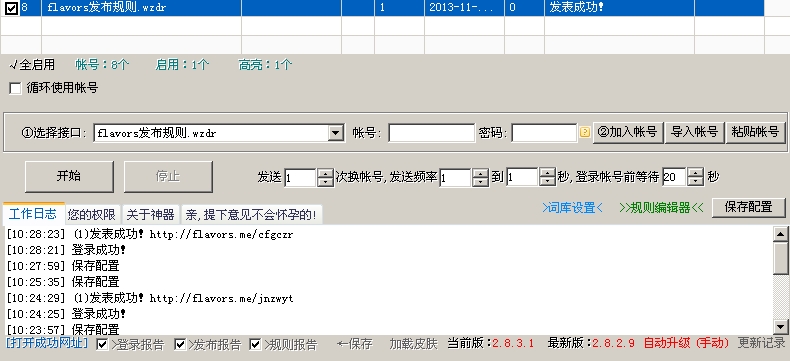Click the 发送 count number field
Screen dimensions: 790x361
coord(301,177)
